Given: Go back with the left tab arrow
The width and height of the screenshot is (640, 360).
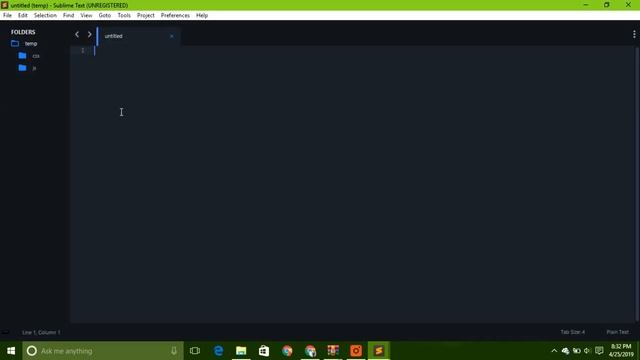Looking at the screenshot, I should click(77, 35).
